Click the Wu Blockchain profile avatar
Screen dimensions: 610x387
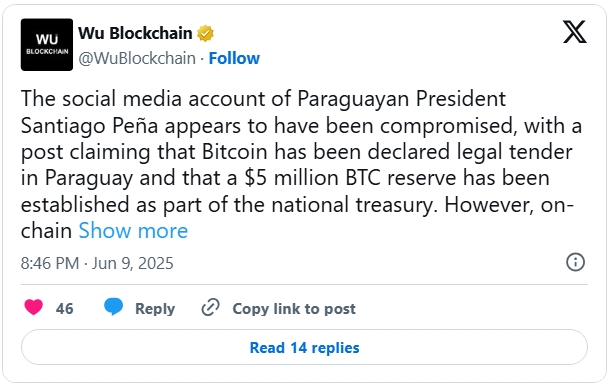point(47,45)
